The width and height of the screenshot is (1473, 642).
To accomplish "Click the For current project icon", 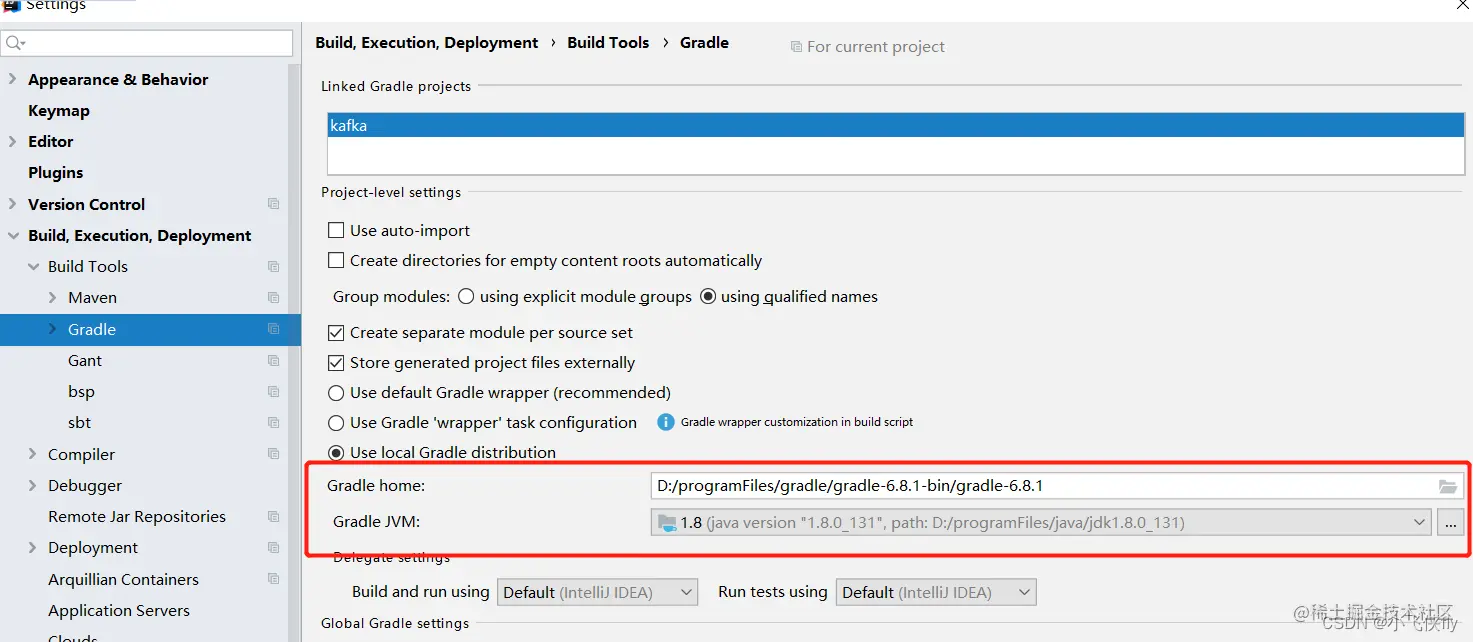I will [x=796, y=47].
